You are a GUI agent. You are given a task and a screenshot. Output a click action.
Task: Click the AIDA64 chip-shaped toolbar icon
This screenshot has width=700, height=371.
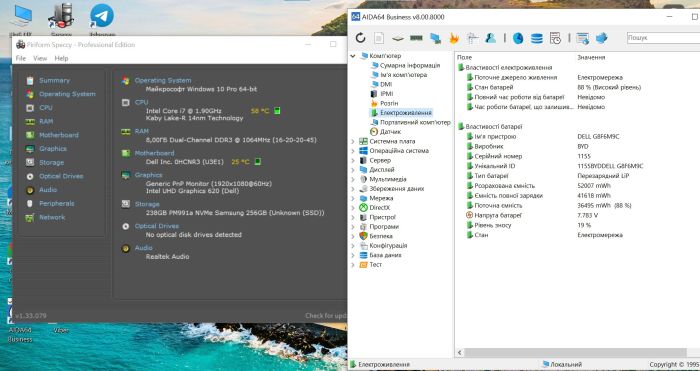click(x=397, y=39)
